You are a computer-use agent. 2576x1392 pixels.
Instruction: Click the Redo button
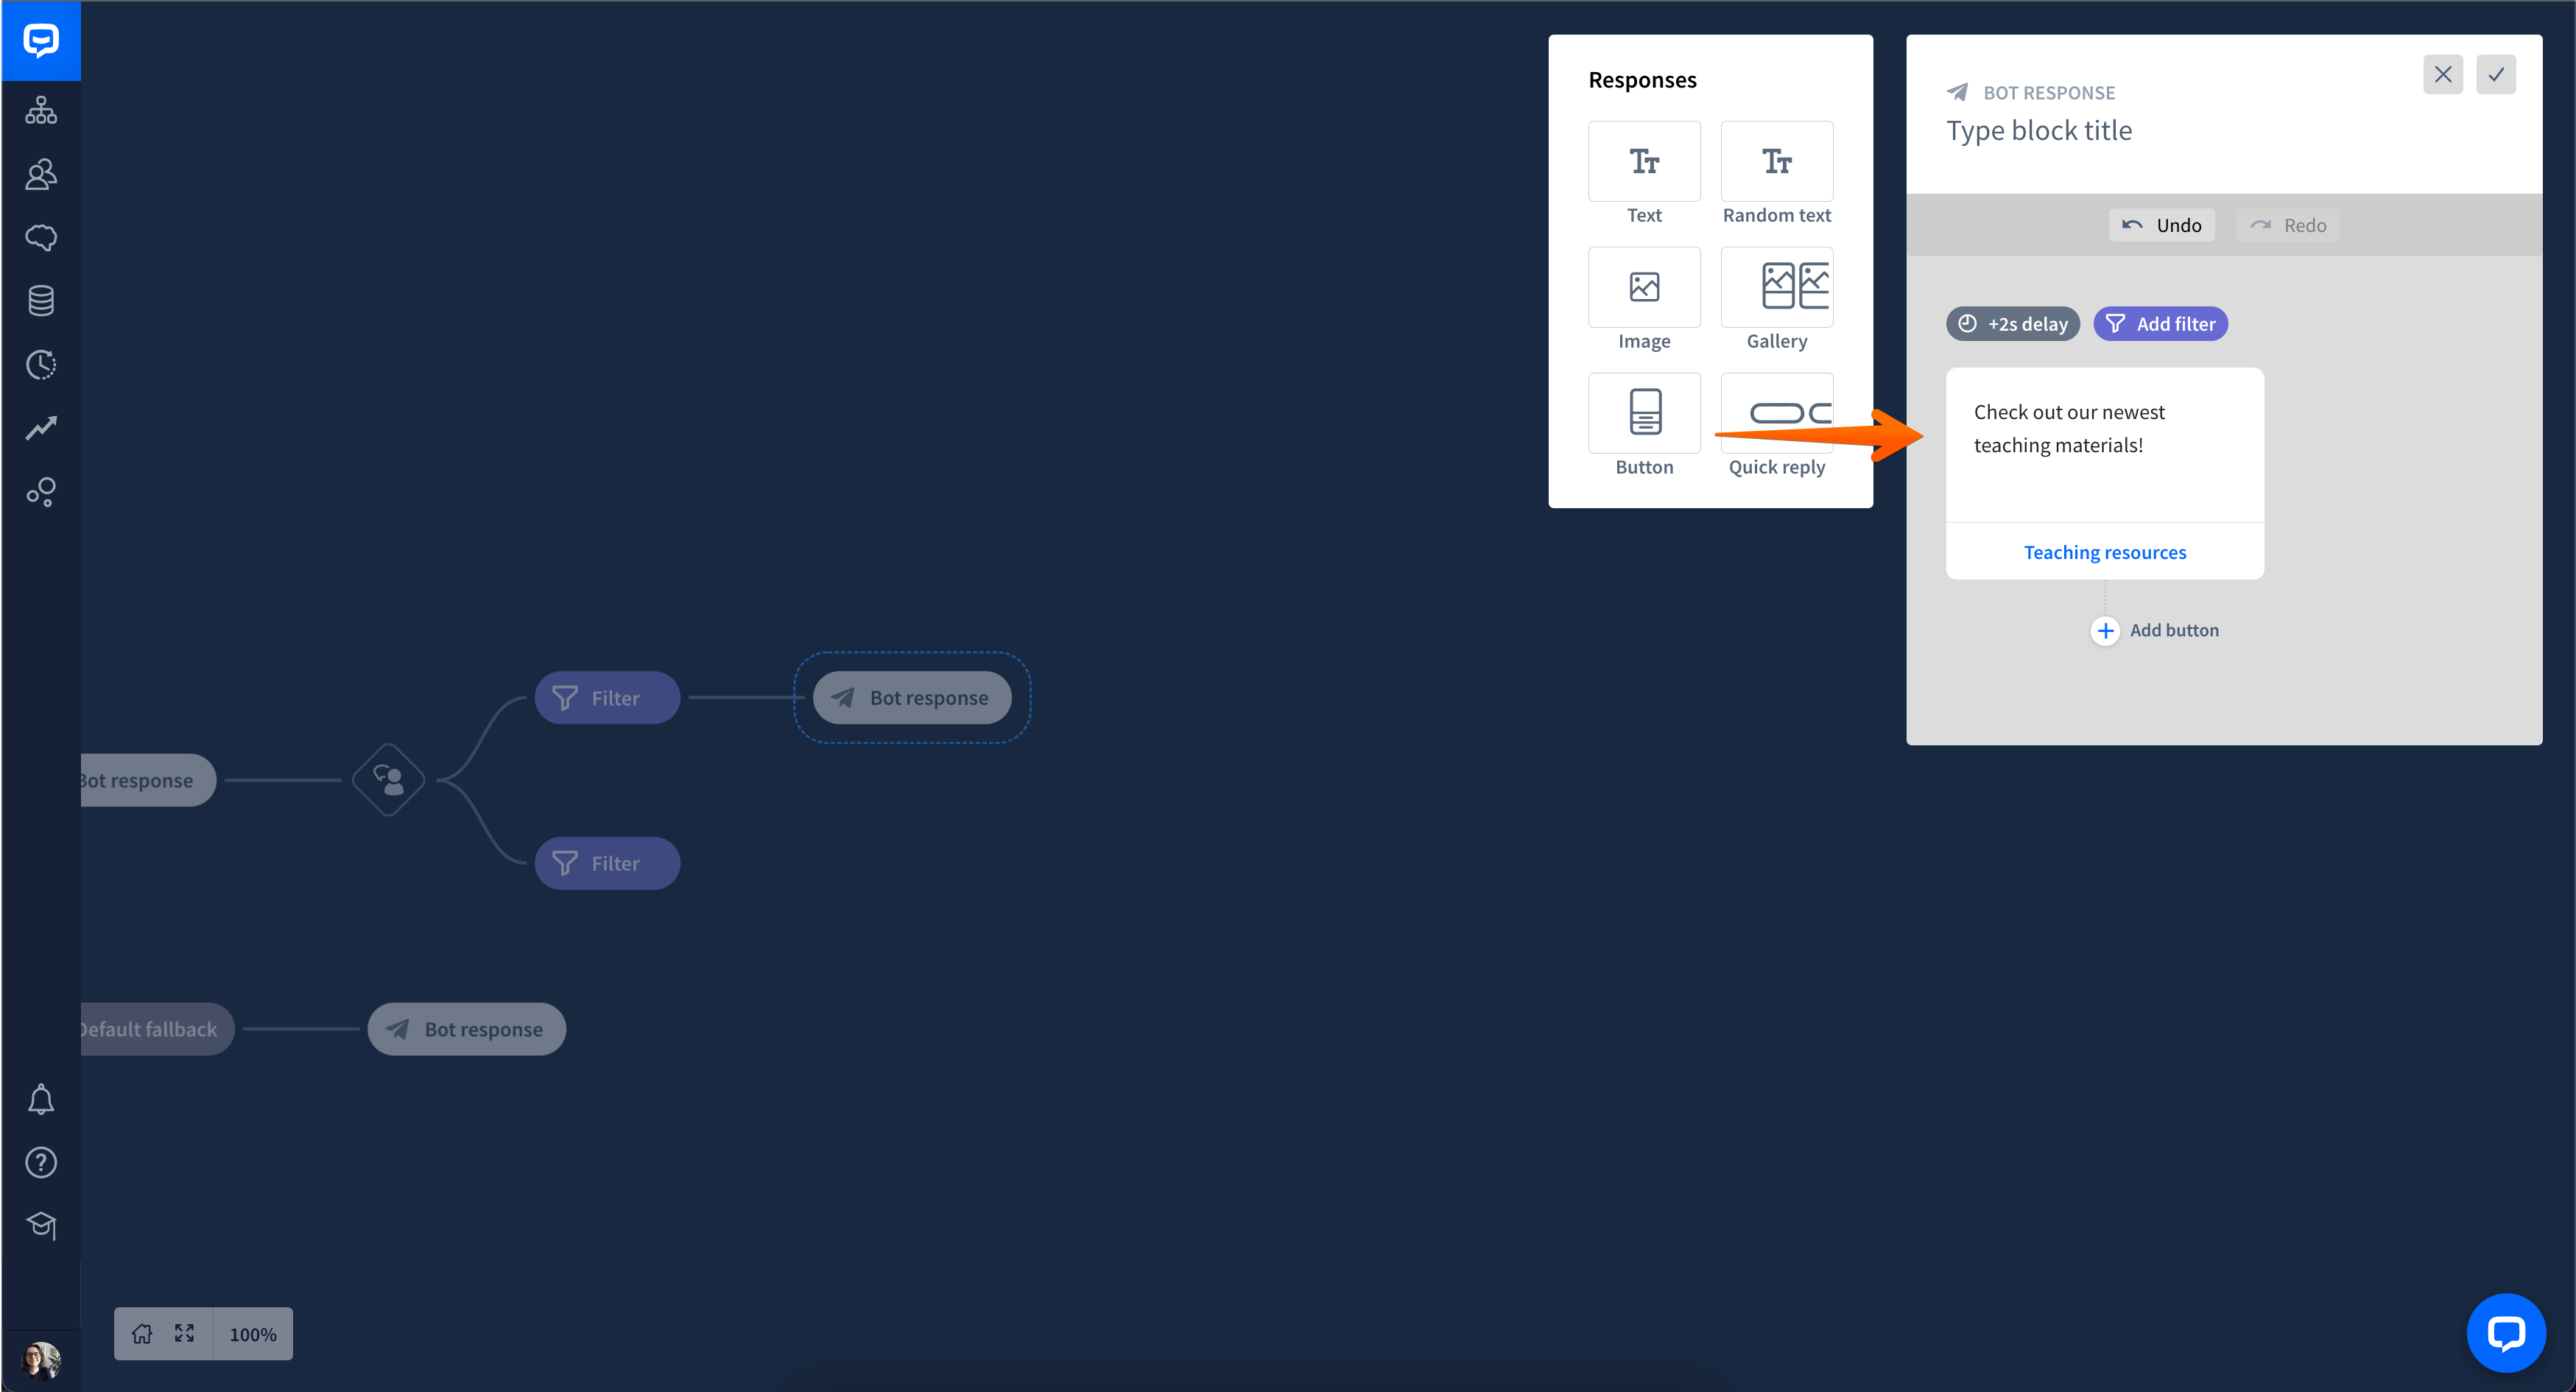coord(2288,225)
